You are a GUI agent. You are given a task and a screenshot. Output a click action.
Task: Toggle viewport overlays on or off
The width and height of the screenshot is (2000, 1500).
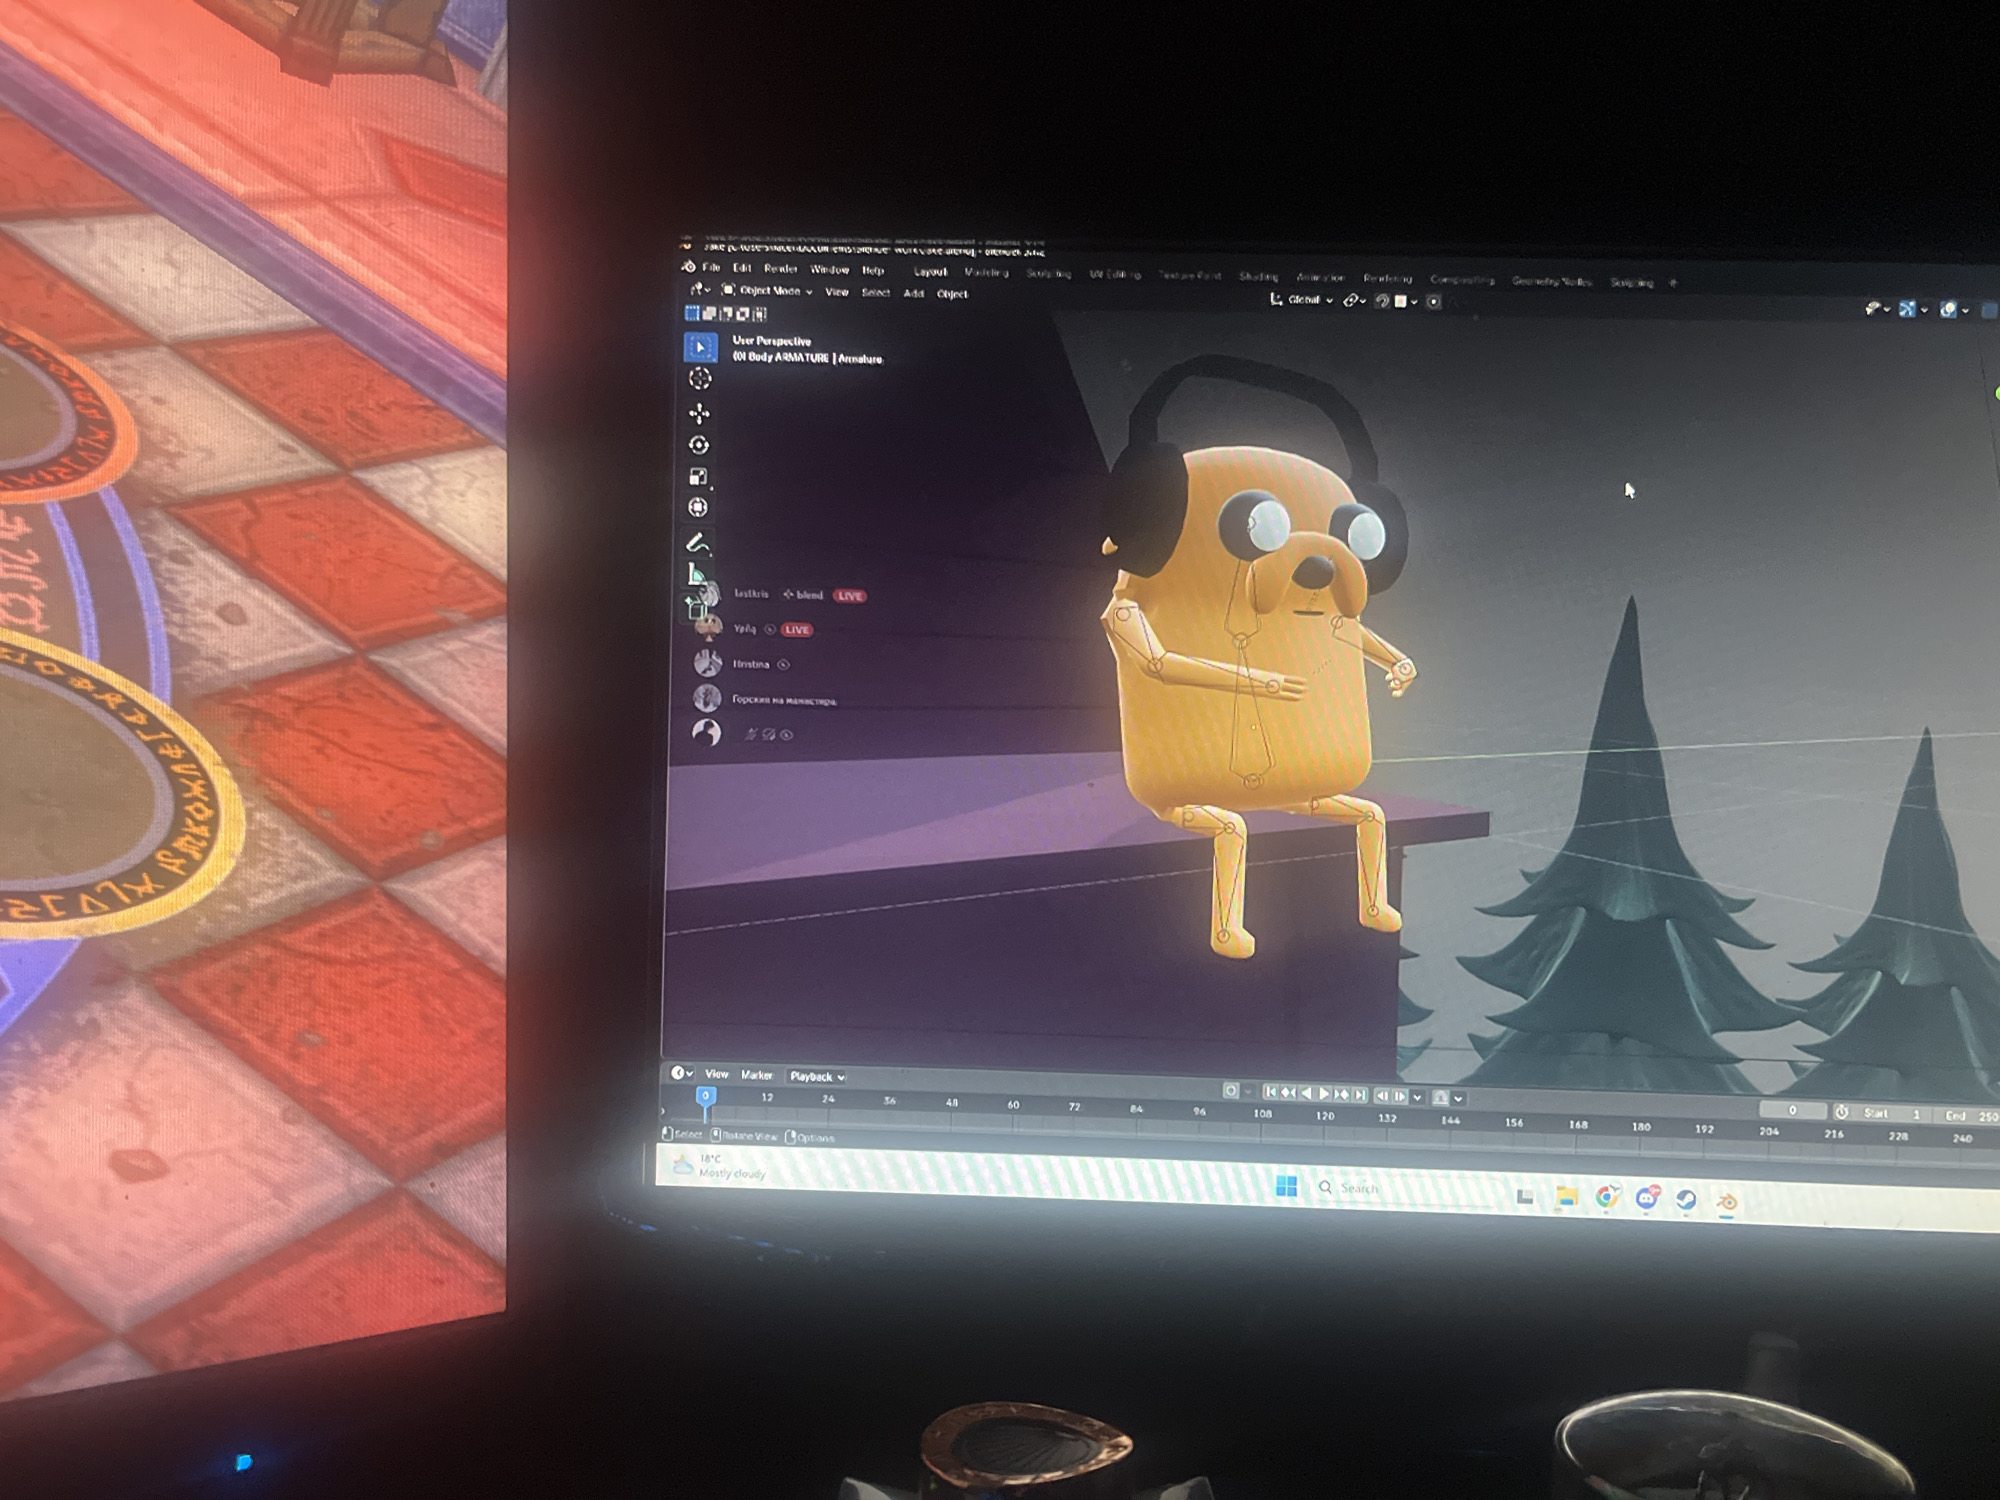click(1948, 311)
